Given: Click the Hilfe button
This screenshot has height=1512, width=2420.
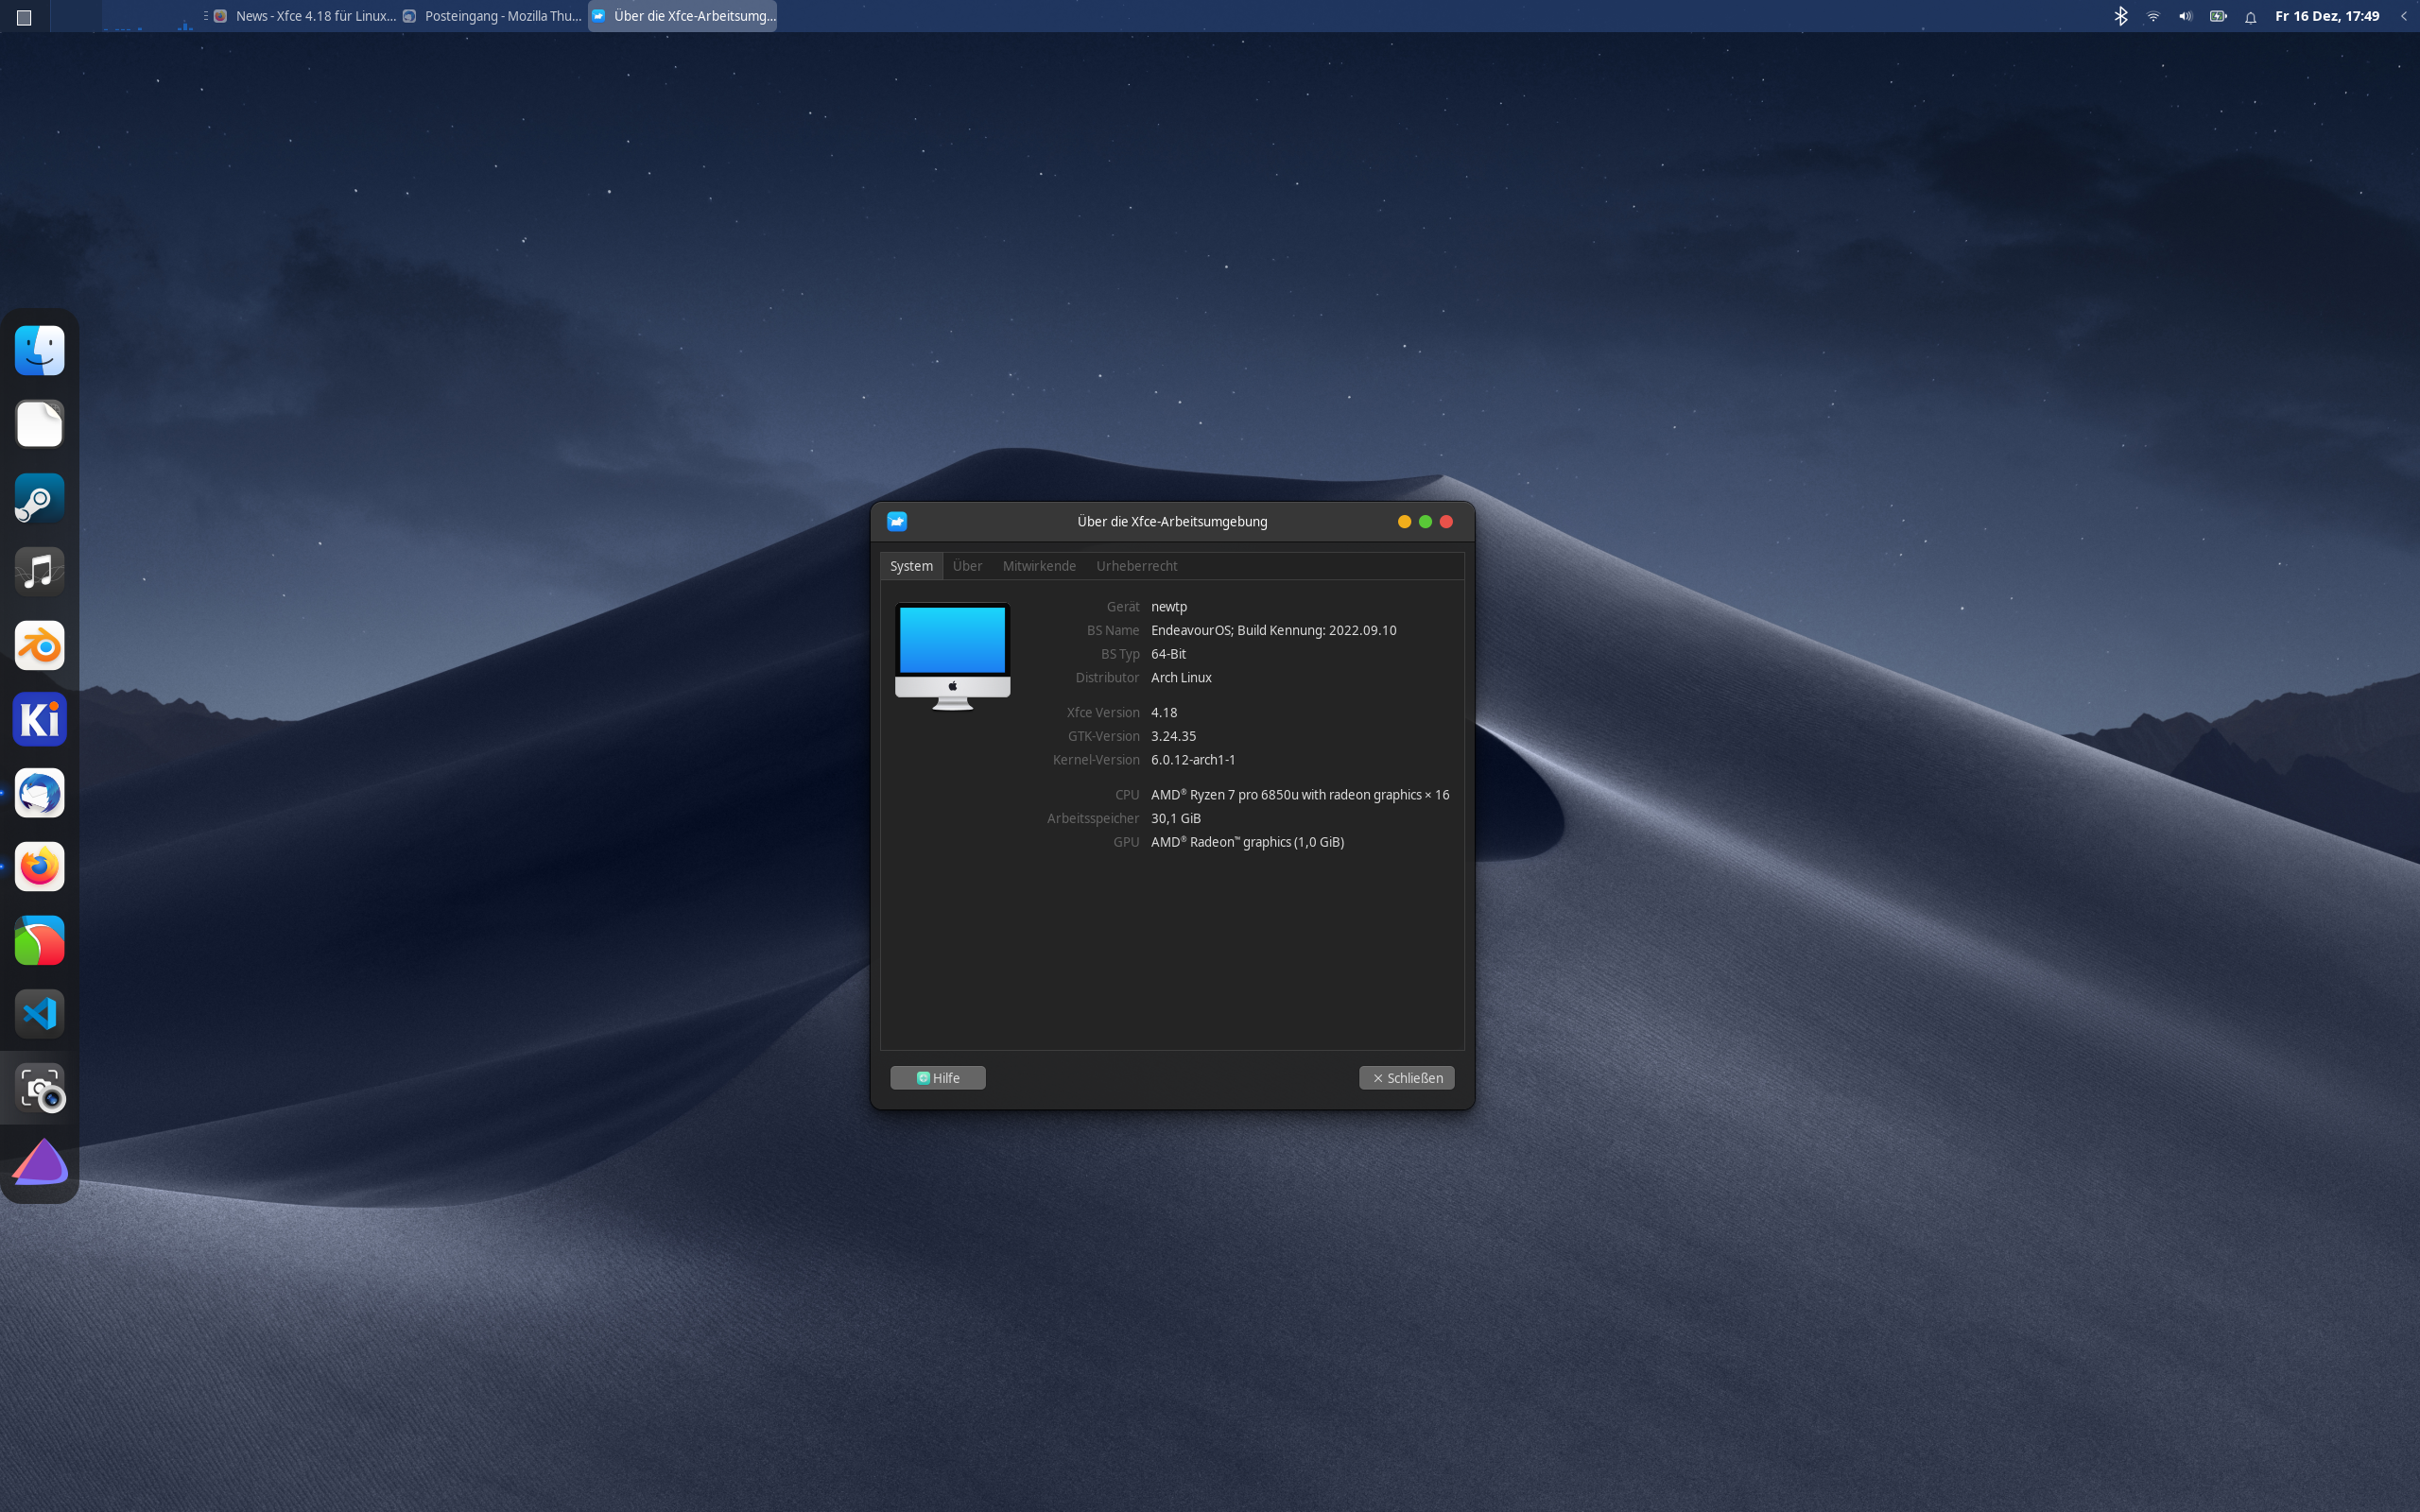Looking at the screenshot, I should [938, 1078].
